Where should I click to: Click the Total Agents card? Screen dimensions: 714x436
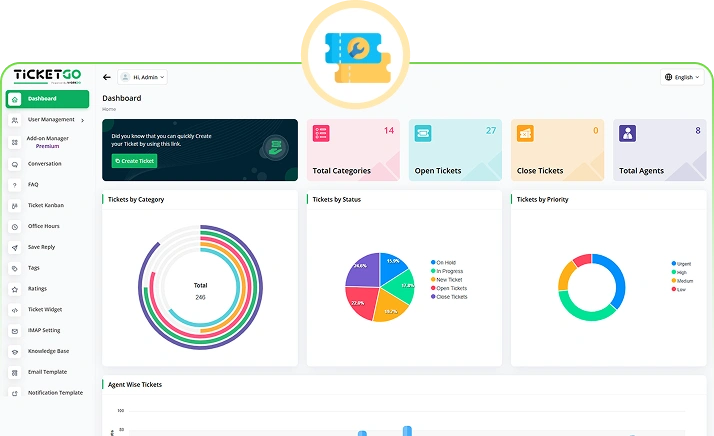[x=659, y=150]
